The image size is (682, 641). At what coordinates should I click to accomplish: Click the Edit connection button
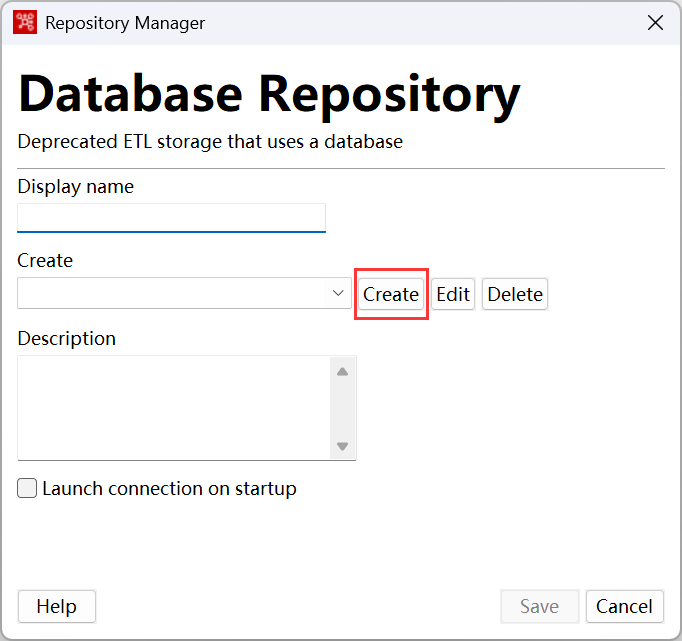point(453,294)
